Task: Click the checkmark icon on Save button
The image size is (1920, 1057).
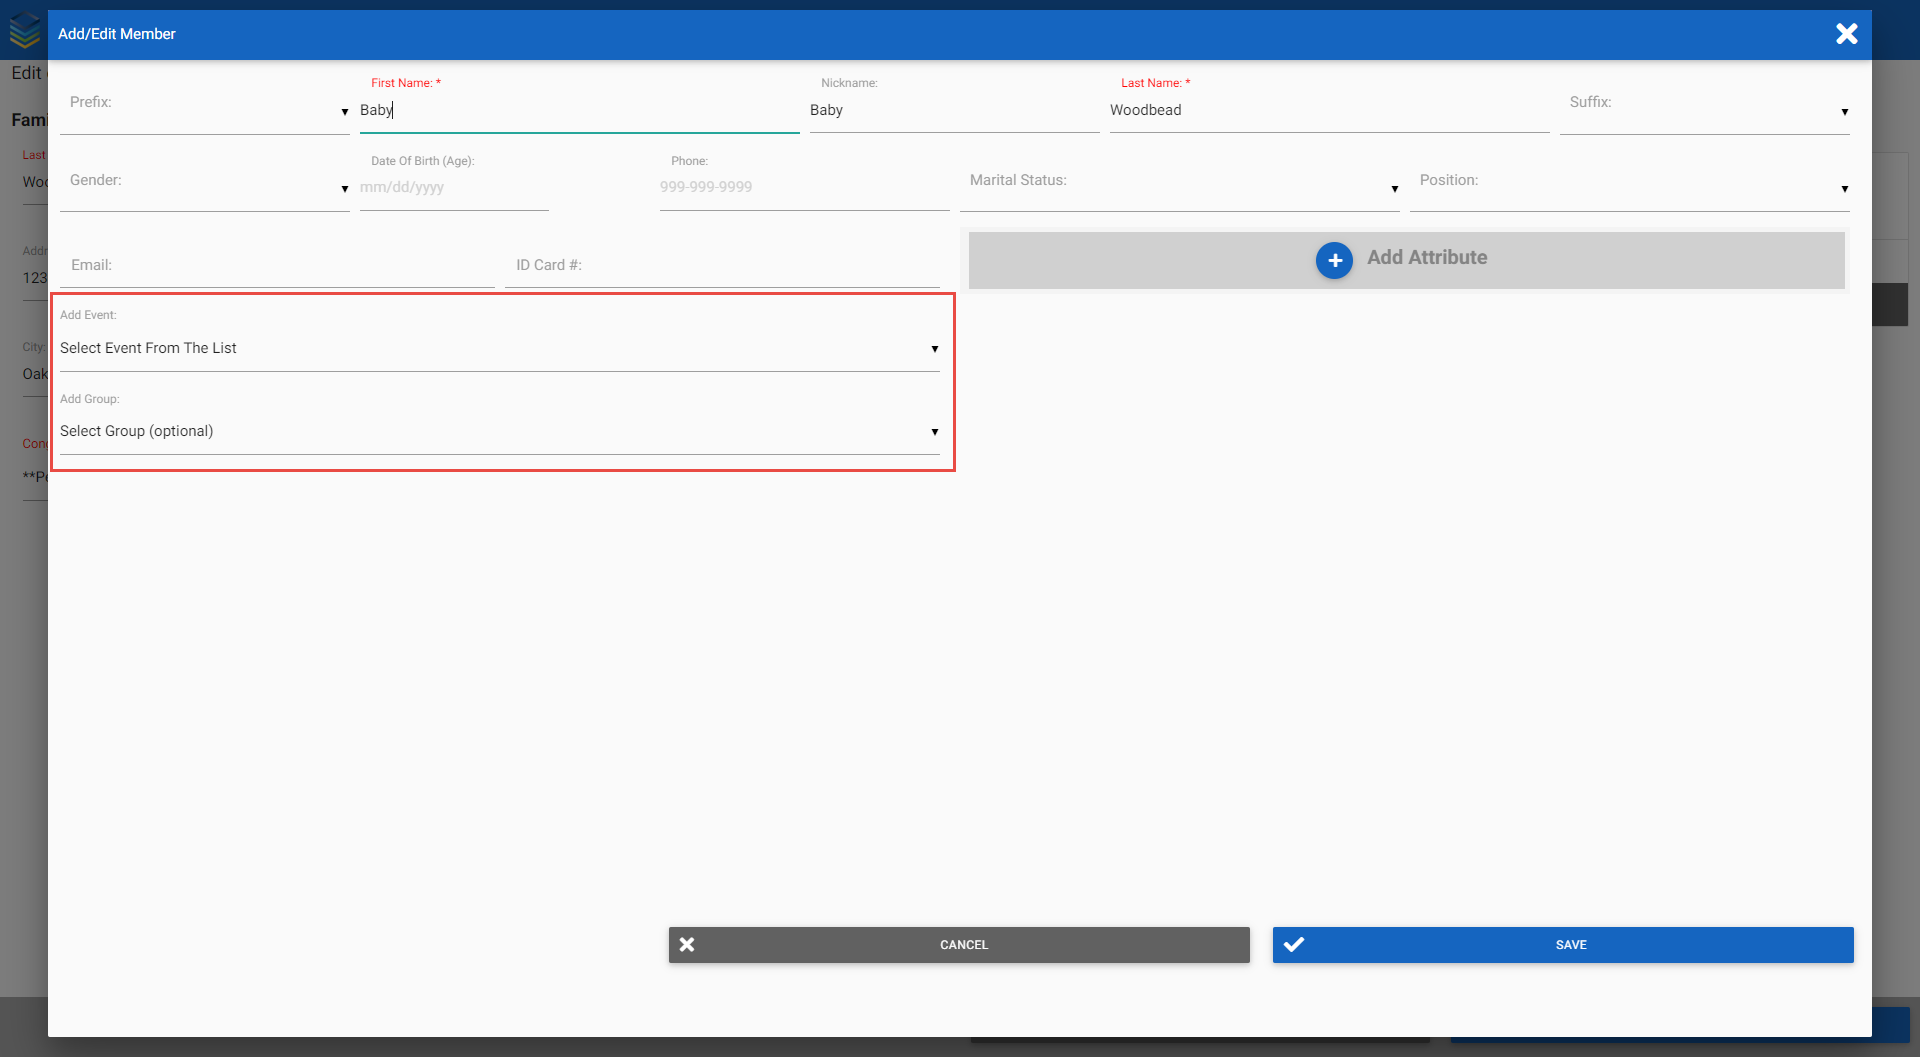Action: 1294,944
